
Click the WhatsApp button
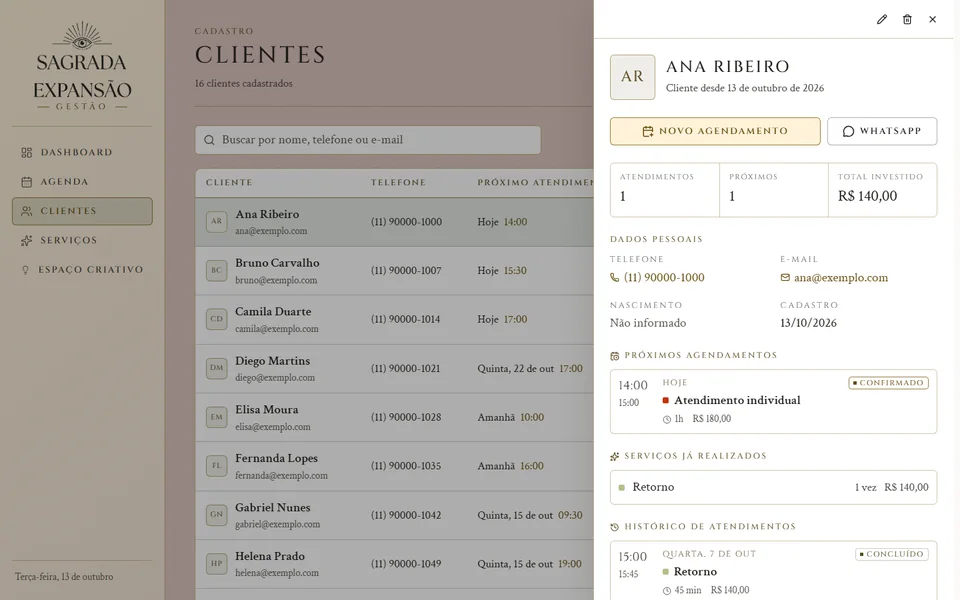[x=882, y=131]
